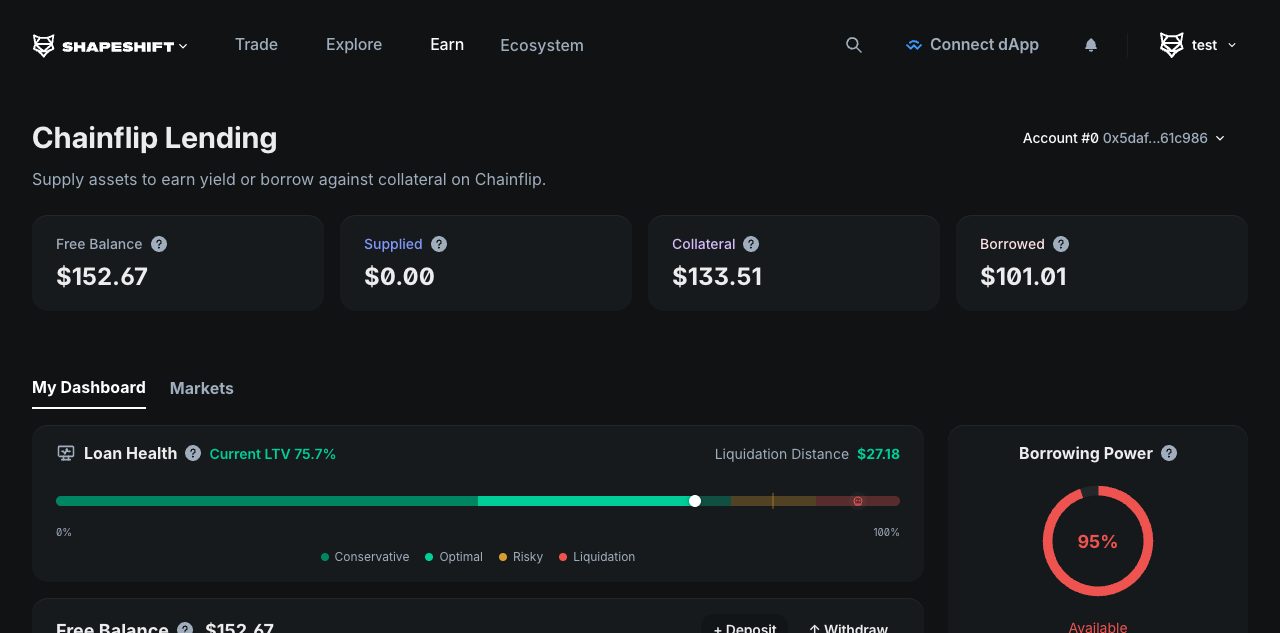The height and width of the screenshot is (633, 1280).
Task: Click the Loan Health chart icon
Action: point(65,453)
